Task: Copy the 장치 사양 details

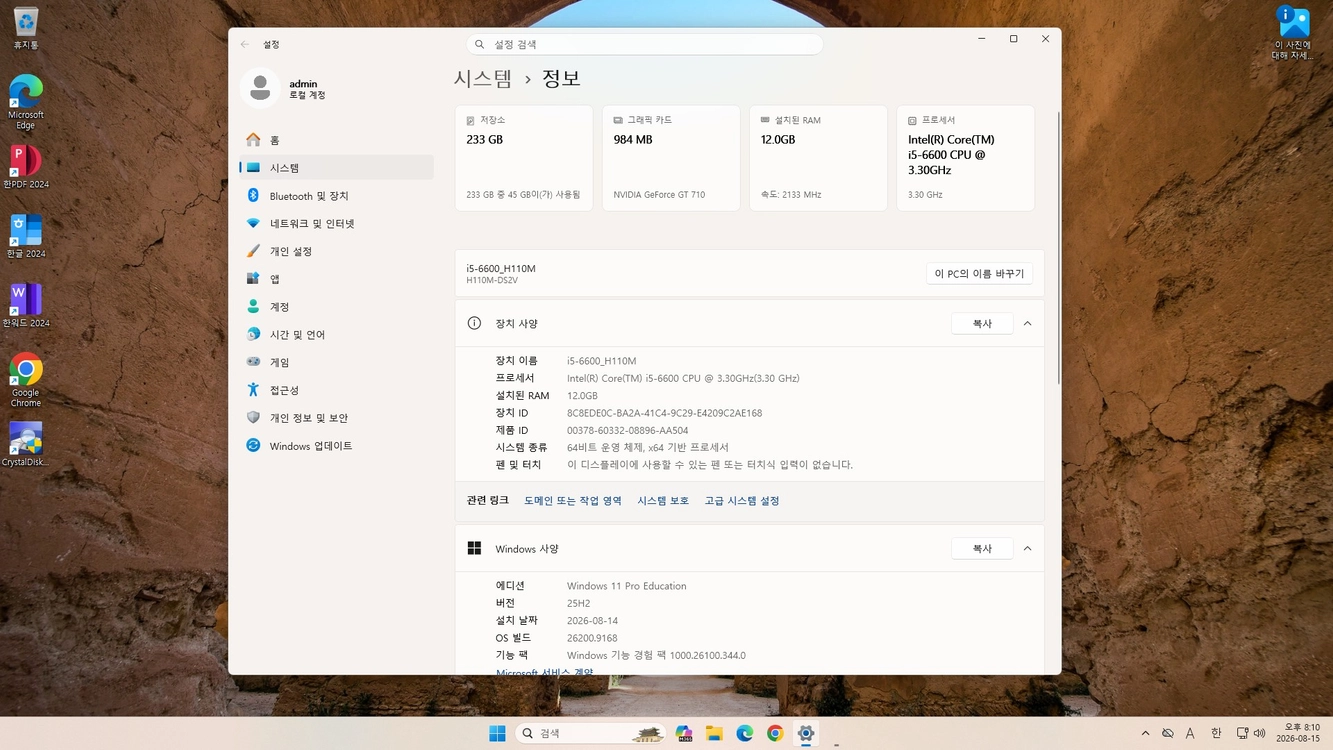Action: pos(982,324)
